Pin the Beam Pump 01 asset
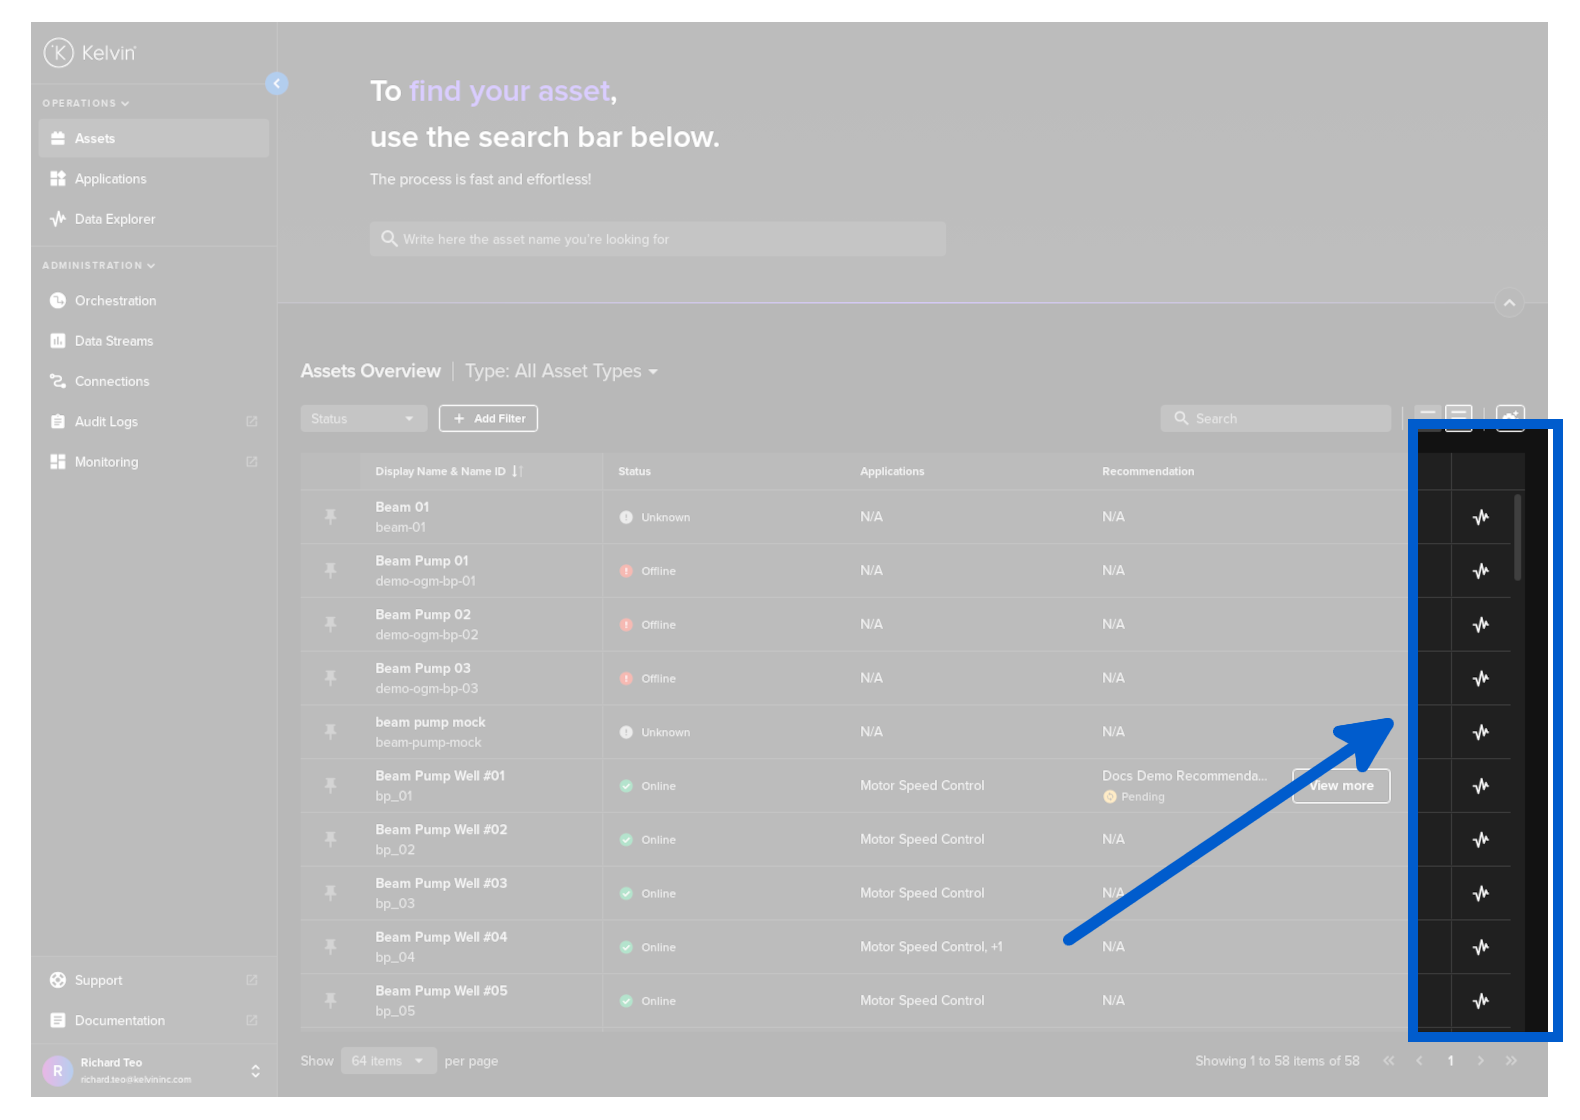This screenshot has width=1580, height=1120. [330, 571]
